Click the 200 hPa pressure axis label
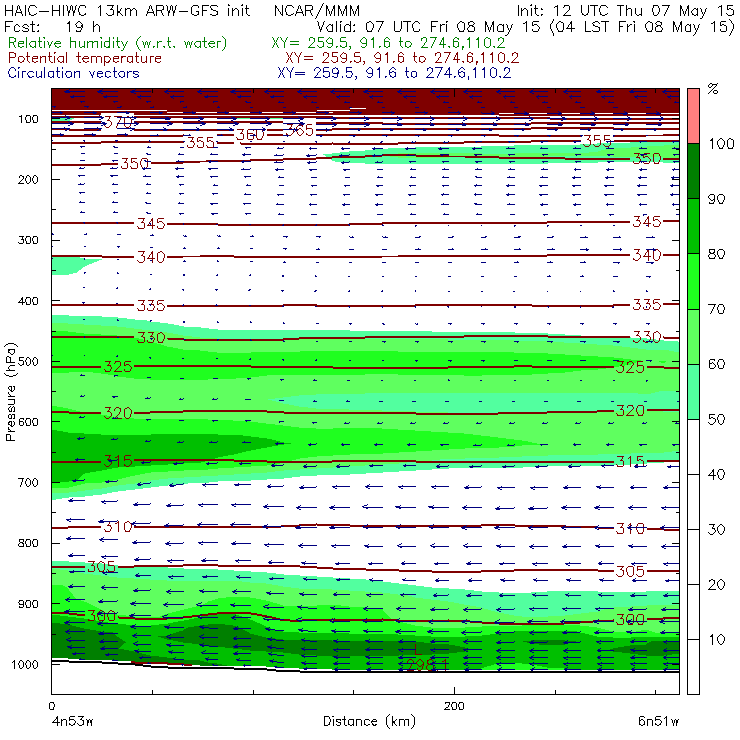The width and height of the screenshot is (740, 740). (x=28, y=179)
